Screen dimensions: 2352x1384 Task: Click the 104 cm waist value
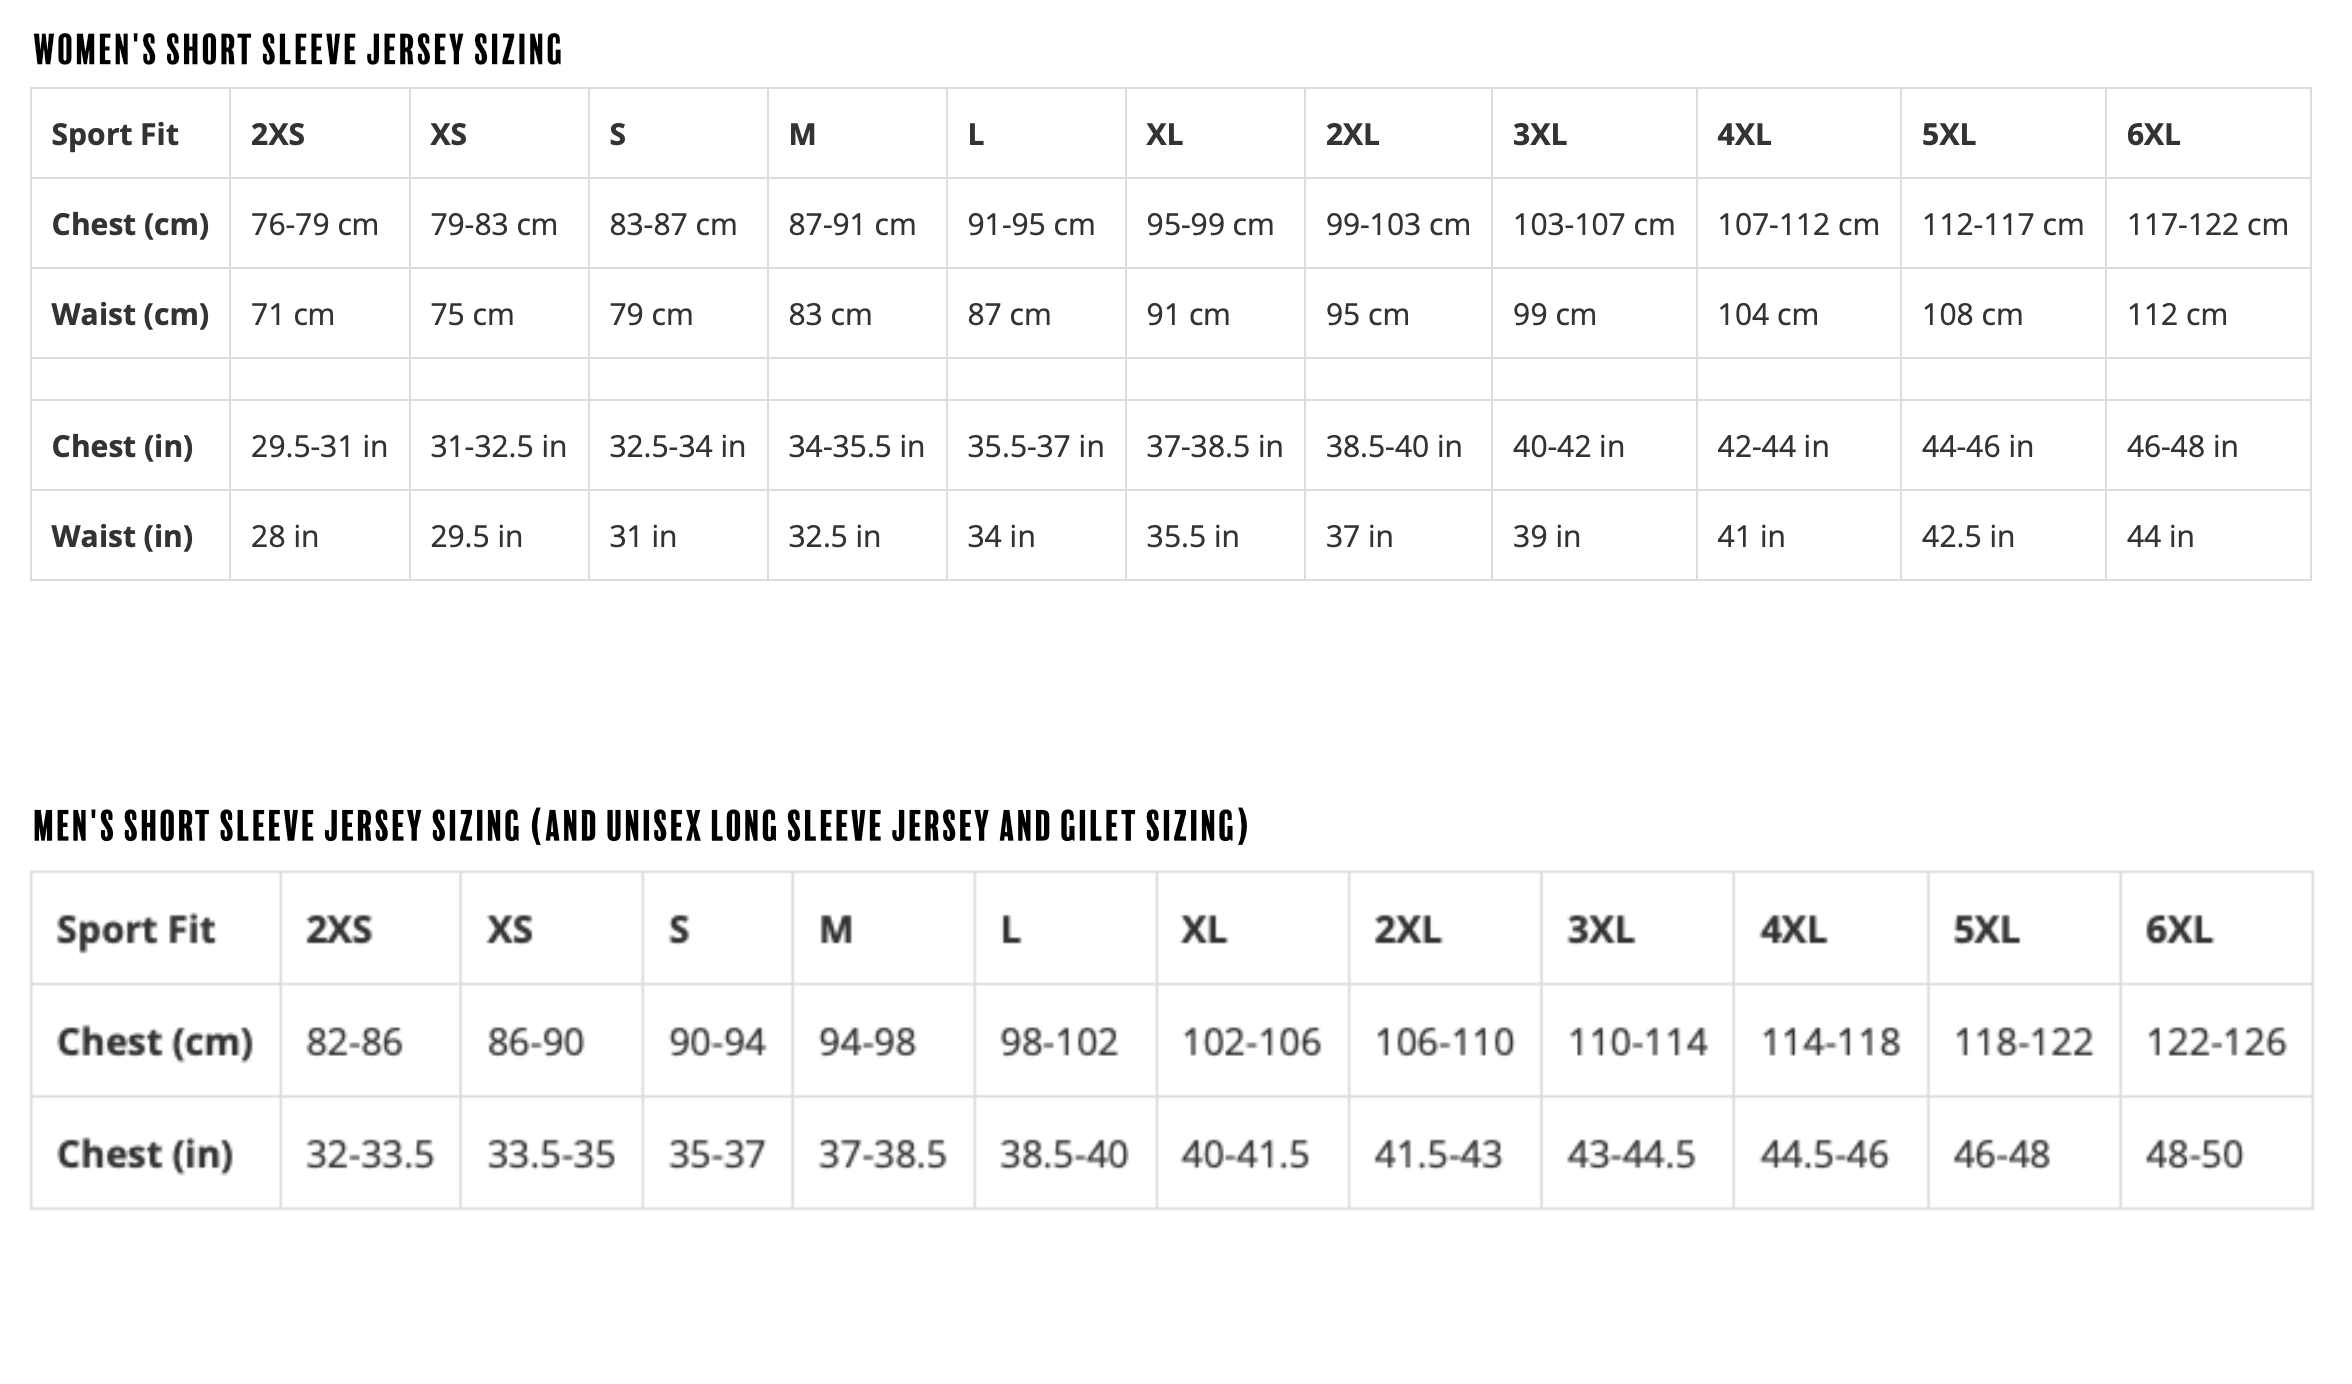(1767, 315)
